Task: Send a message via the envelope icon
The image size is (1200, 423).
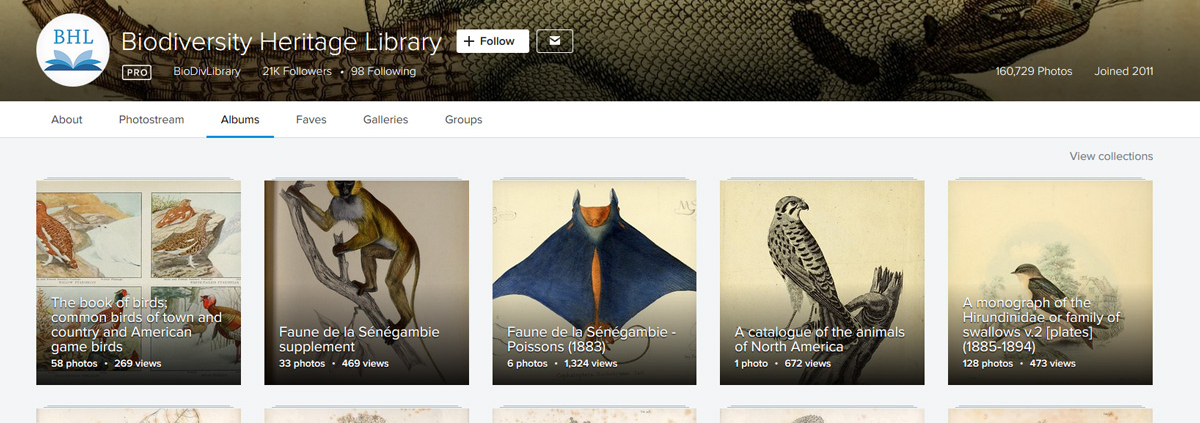Action: (x=555, y=41)
